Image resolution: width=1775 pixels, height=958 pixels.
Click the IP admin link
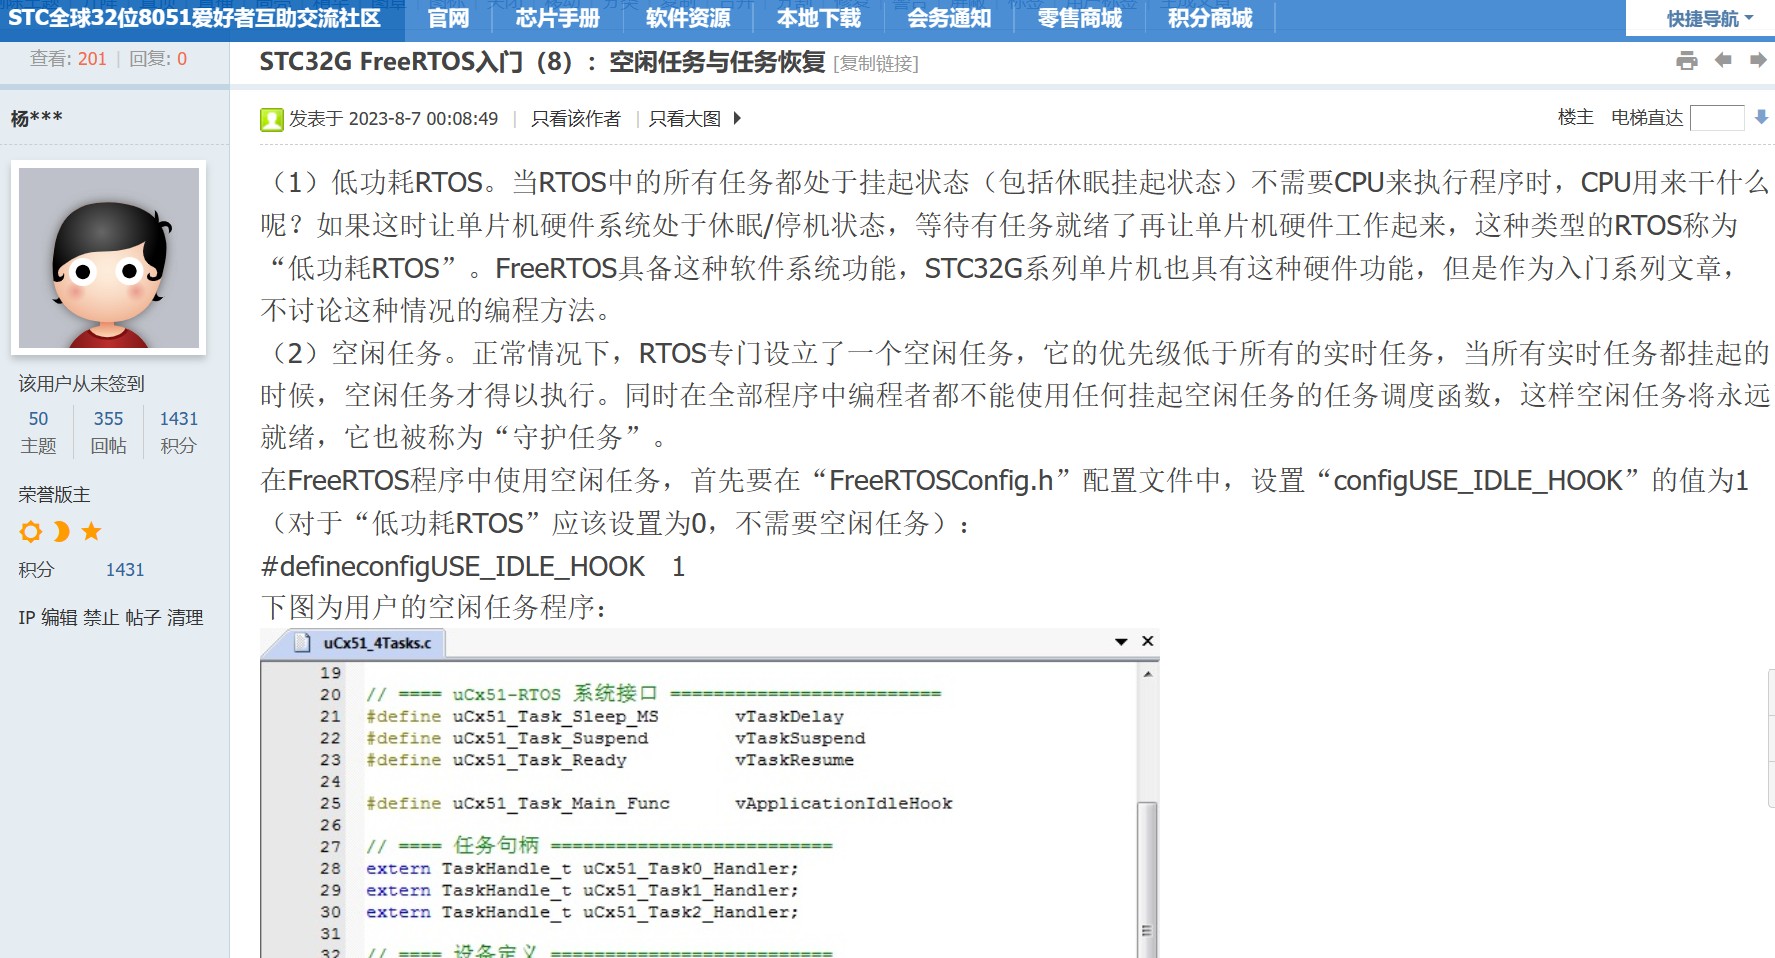click(26, 618)
